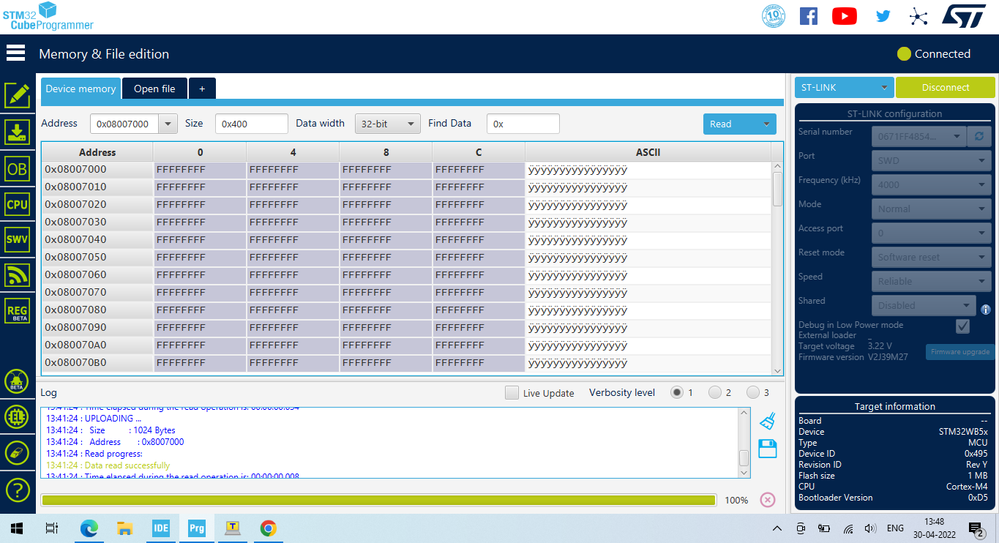Open Option Bytes OB panel
This screenshot has width=999, height=543.
coord(17,169)
